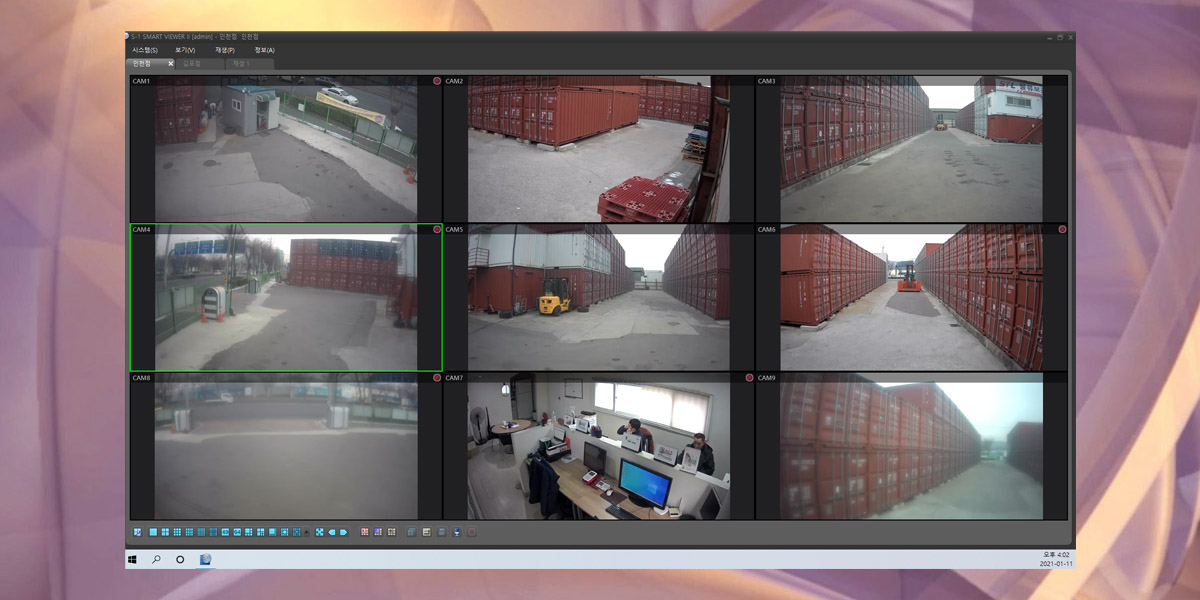Go to next camera page arrow
This screenshot has height=600, width=1200.
[344, 532]
